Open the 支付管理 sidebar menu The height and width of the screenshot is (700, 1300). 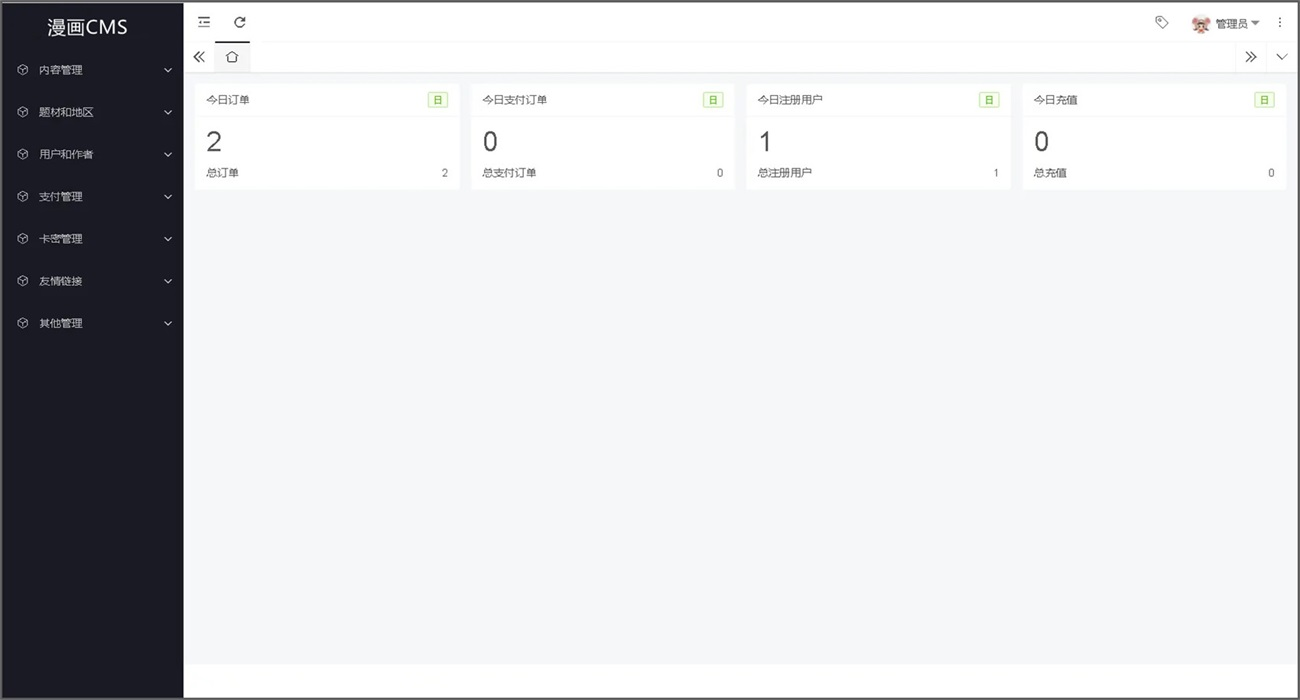click(x=93, y=197)
